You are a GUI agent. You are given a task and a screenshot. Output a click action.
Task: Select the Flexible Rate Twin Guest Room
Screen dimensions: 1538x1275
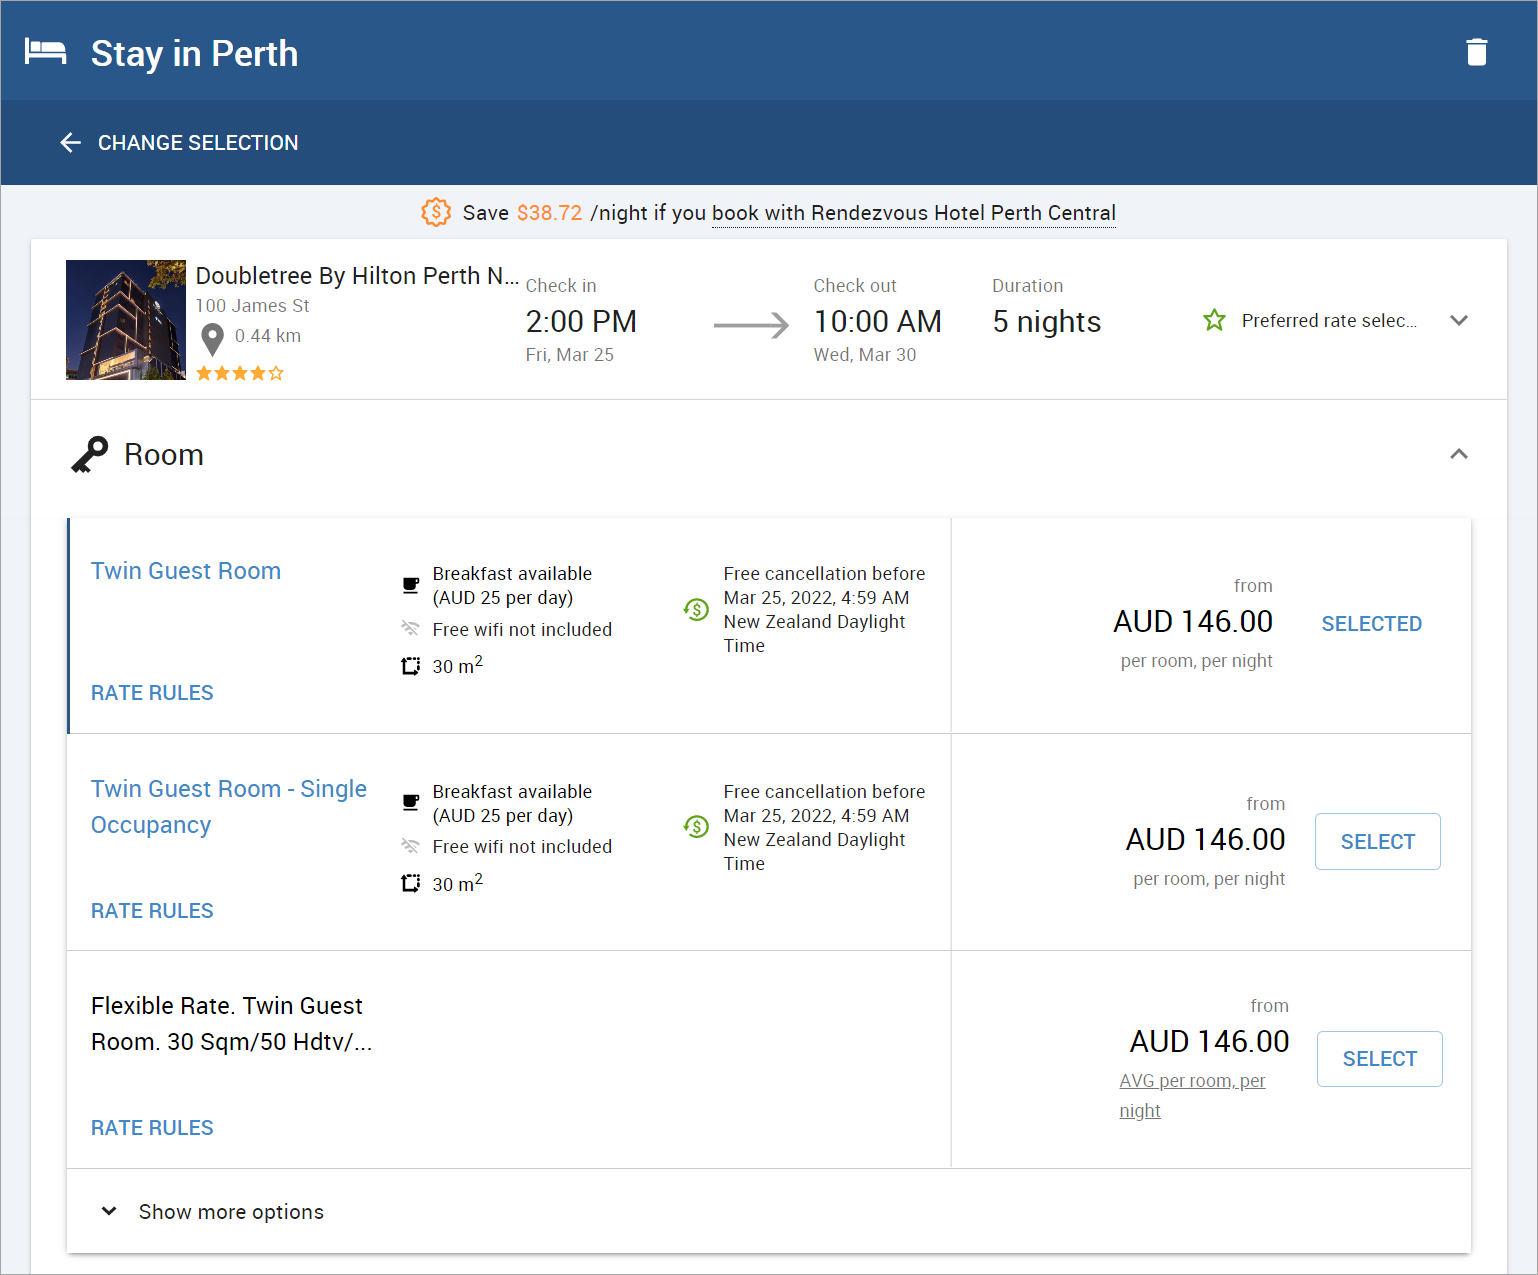(1379, 1059)
